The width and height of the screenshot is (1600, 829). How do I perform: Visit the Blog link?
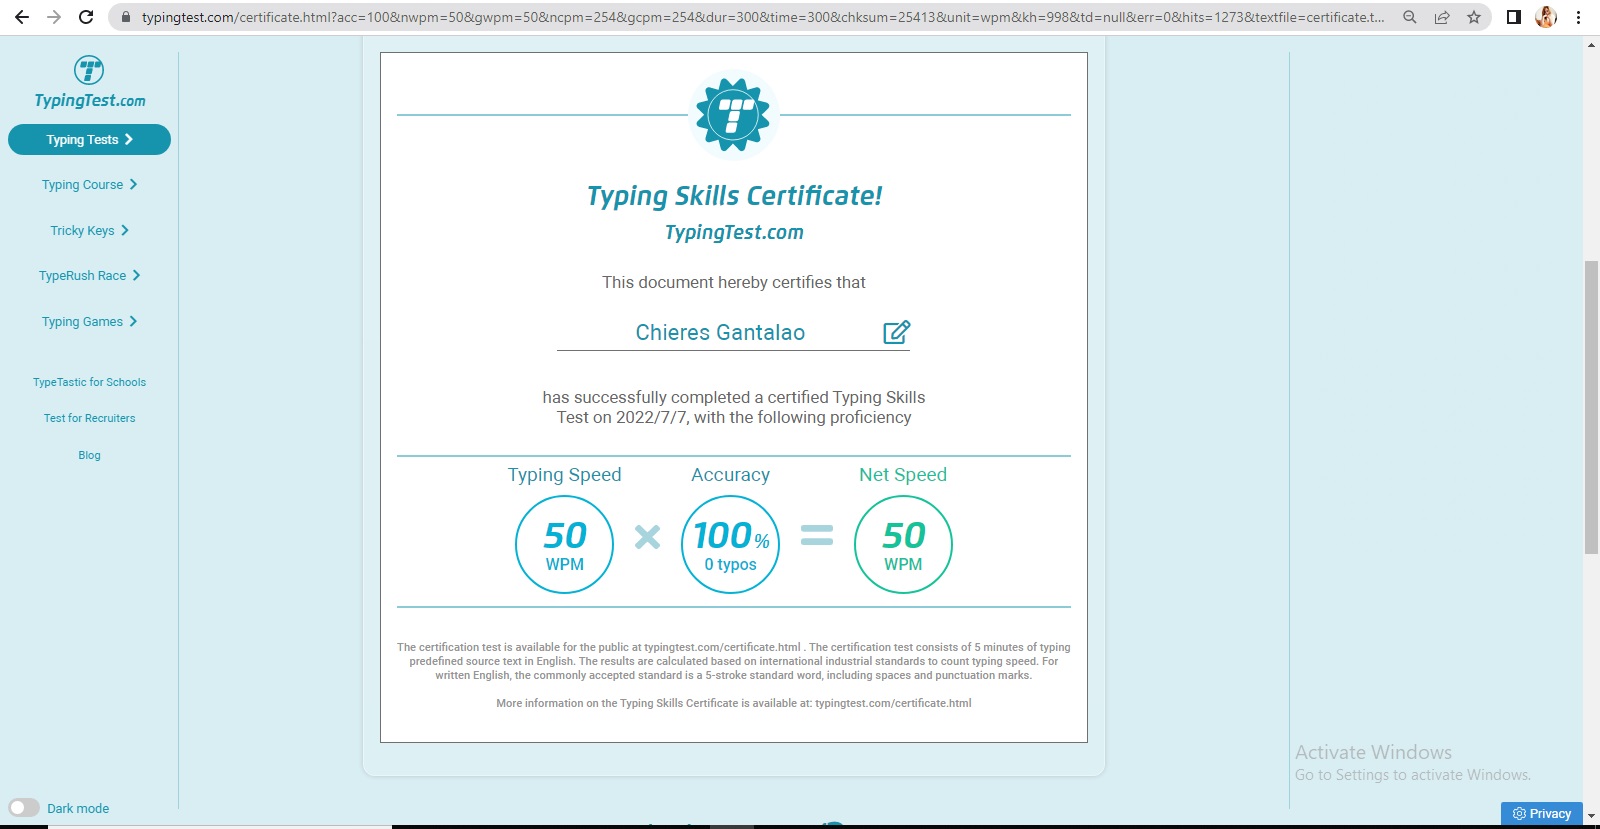(x=89, y=455)
